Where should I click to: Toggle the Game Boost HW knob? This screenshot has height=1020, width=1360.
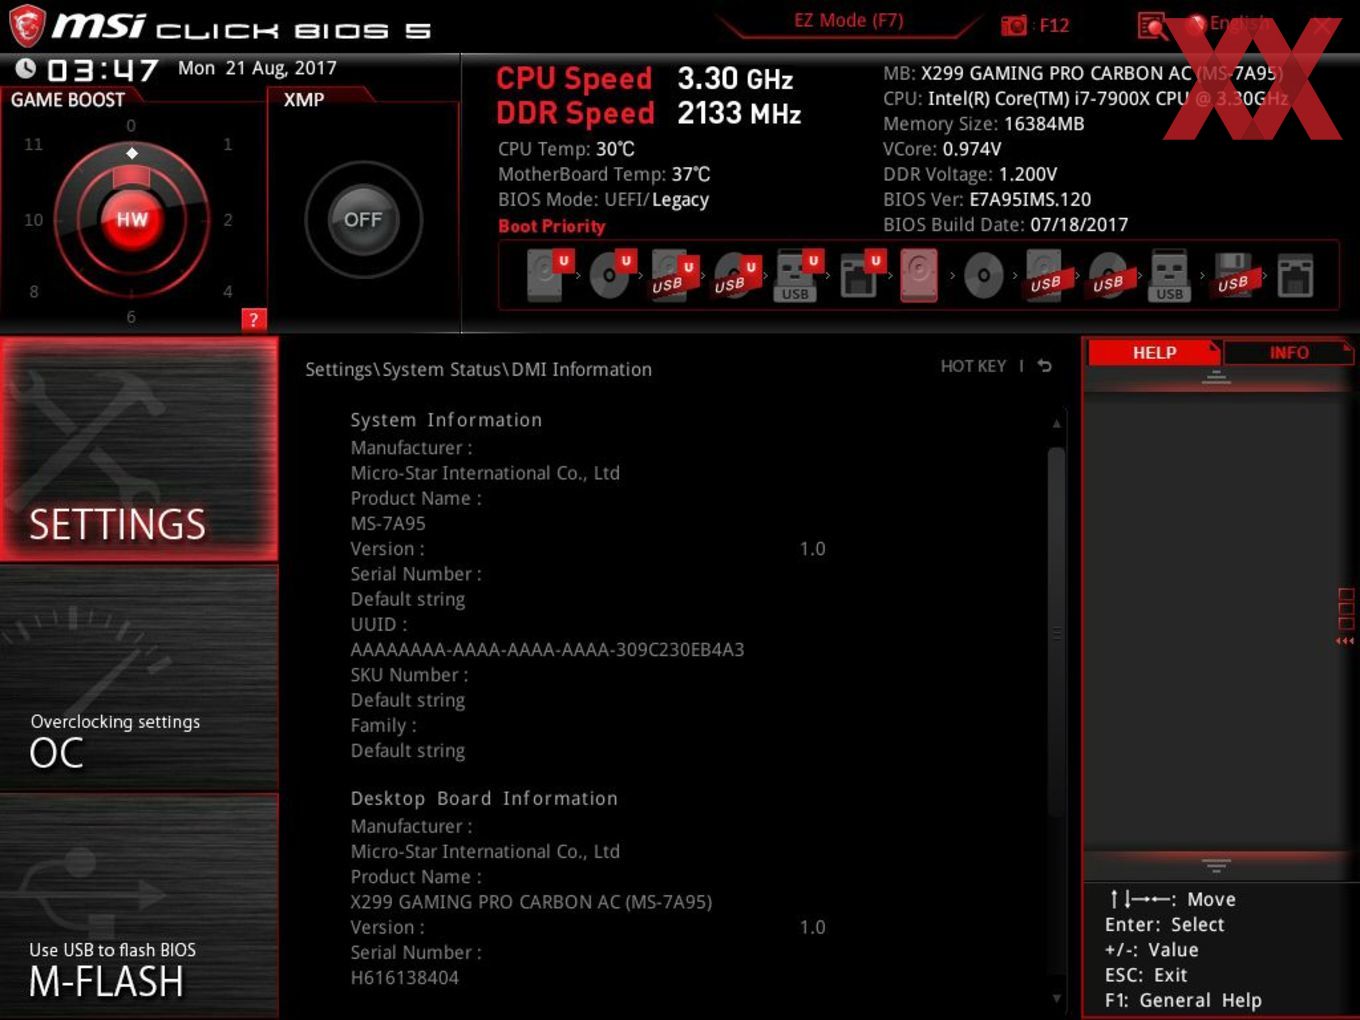pyautogui.click(x=132, y=219)
